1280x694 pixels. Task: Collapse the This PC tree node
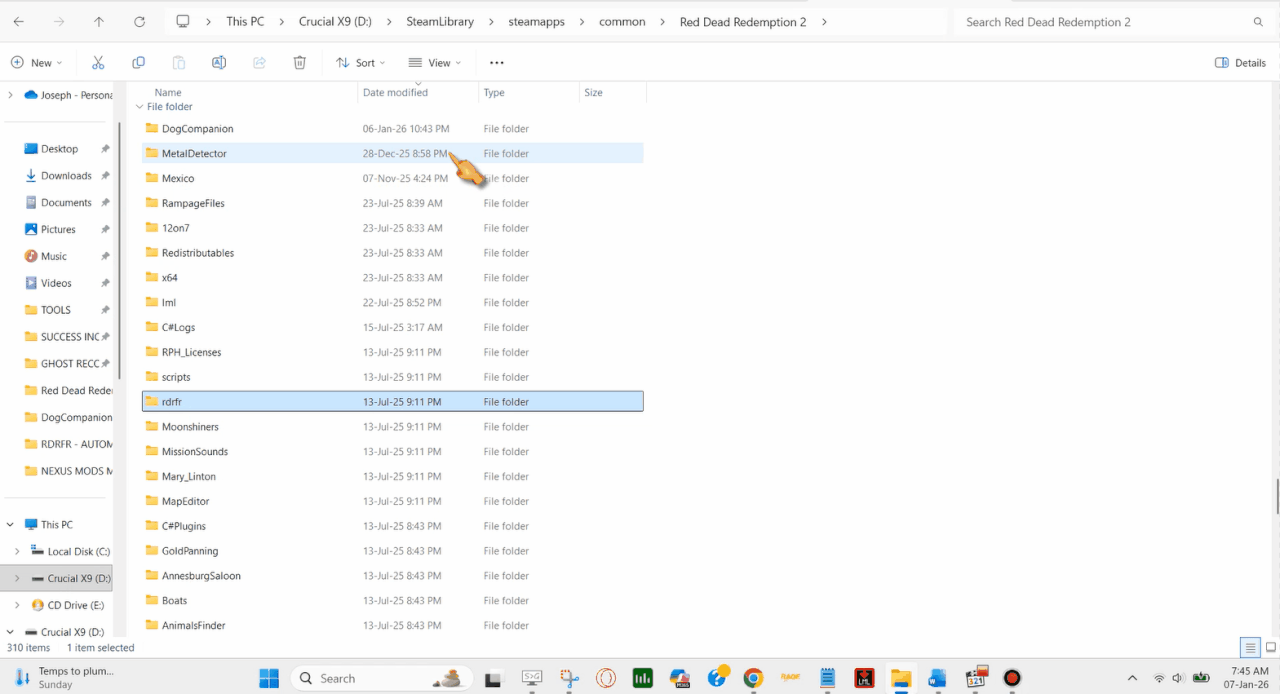(10, 524)
